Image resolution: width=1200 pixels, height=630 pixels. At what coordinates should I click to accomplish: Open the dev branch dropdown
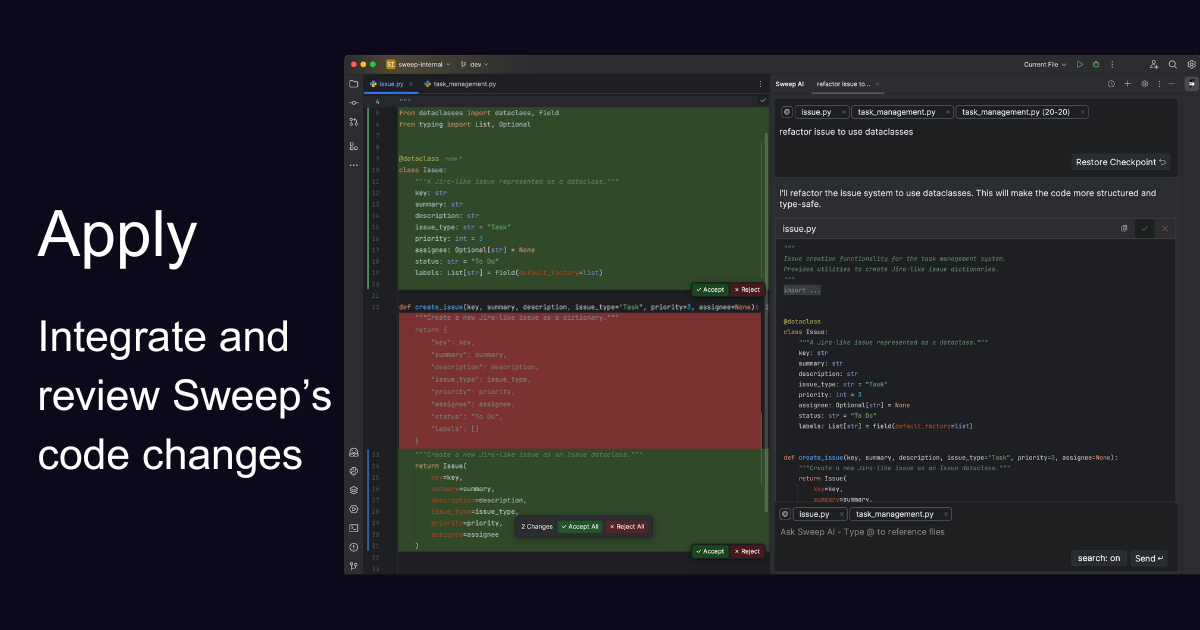tap(474, 64)
